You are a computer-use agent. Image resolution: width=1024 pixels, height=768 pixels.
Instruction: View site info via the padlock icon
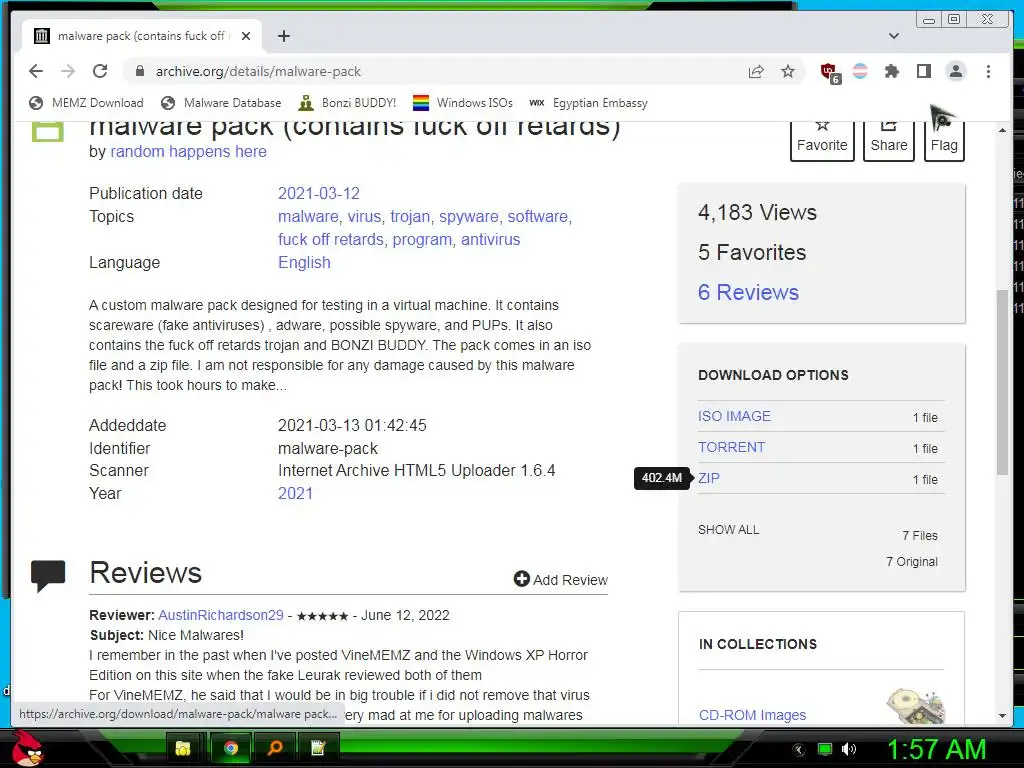139,71
